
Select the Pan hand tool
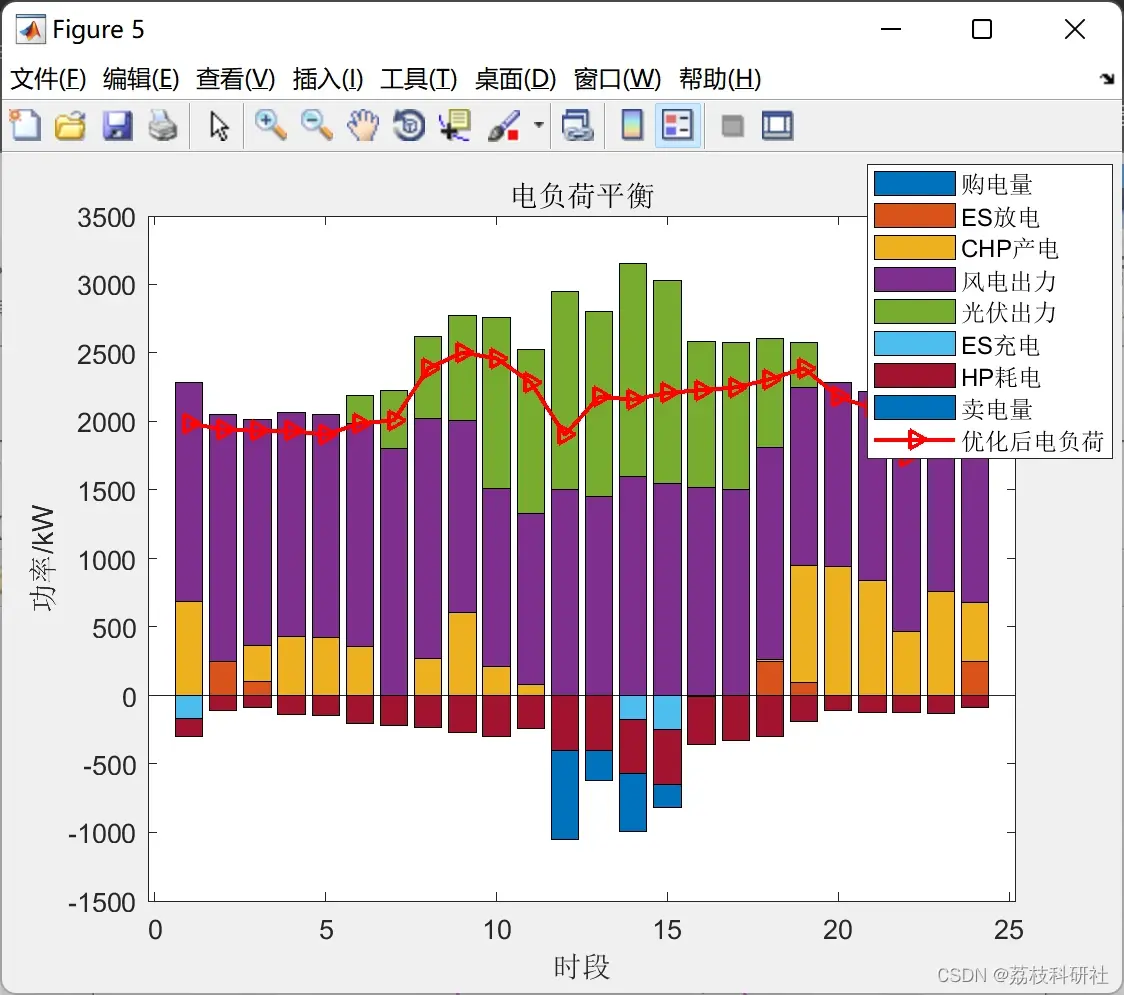point(363,125)
